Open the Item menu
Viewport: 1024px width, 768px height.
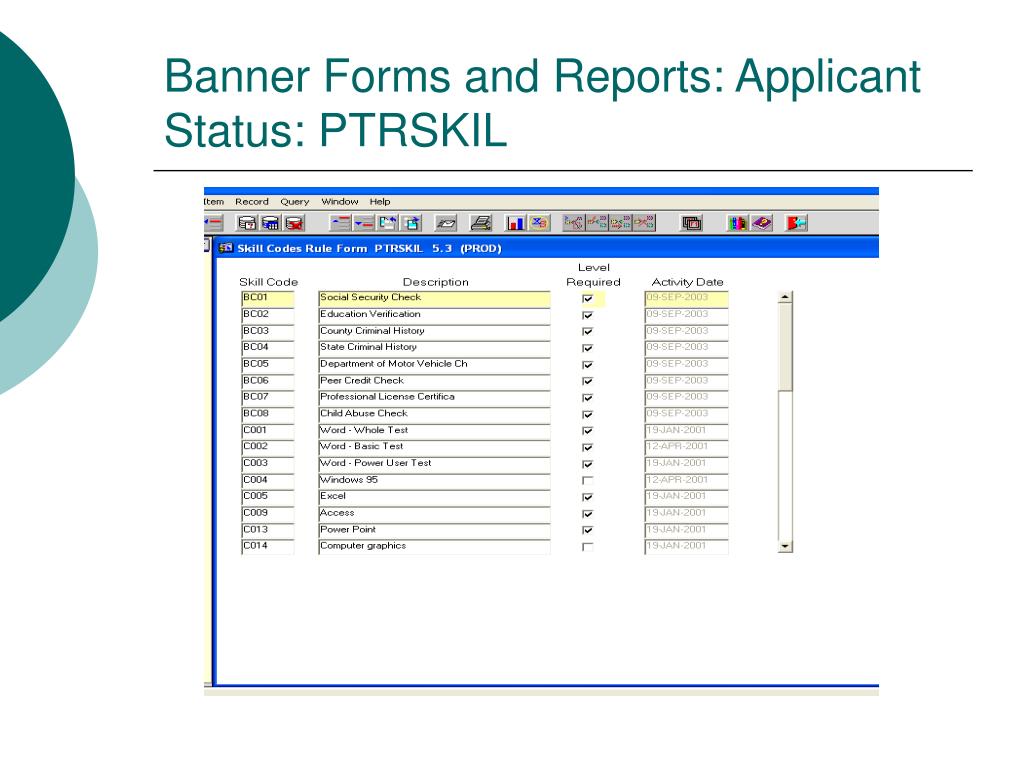tap(214, 202)
